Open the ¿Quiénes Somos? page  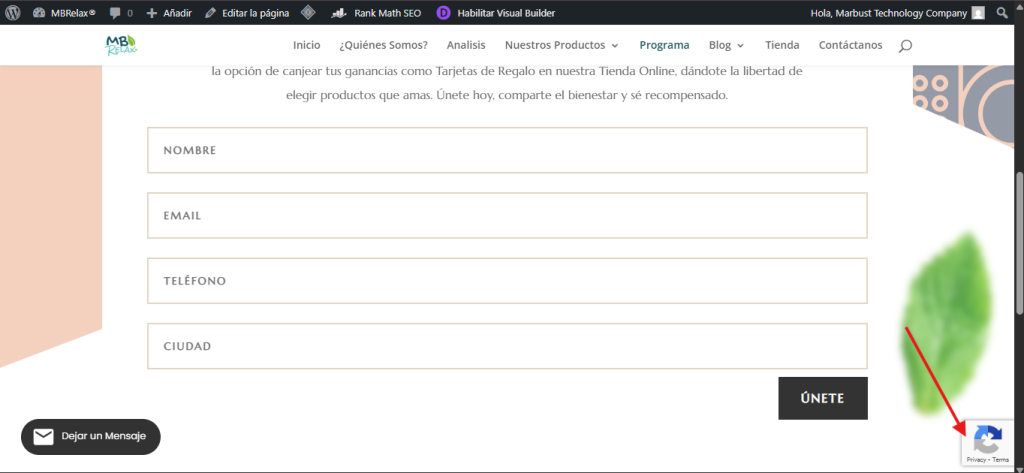pos(383,45)
